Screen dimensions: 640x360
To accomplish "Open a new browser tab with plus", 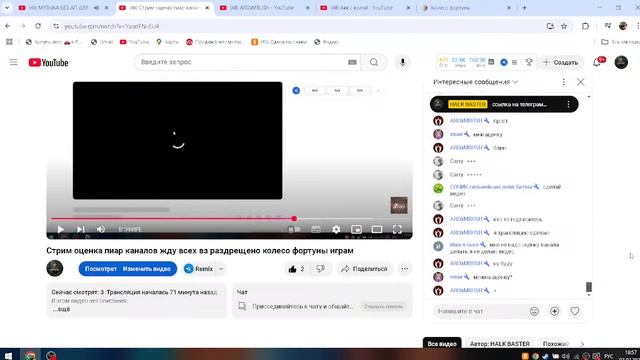I will [x=524, y=8].
